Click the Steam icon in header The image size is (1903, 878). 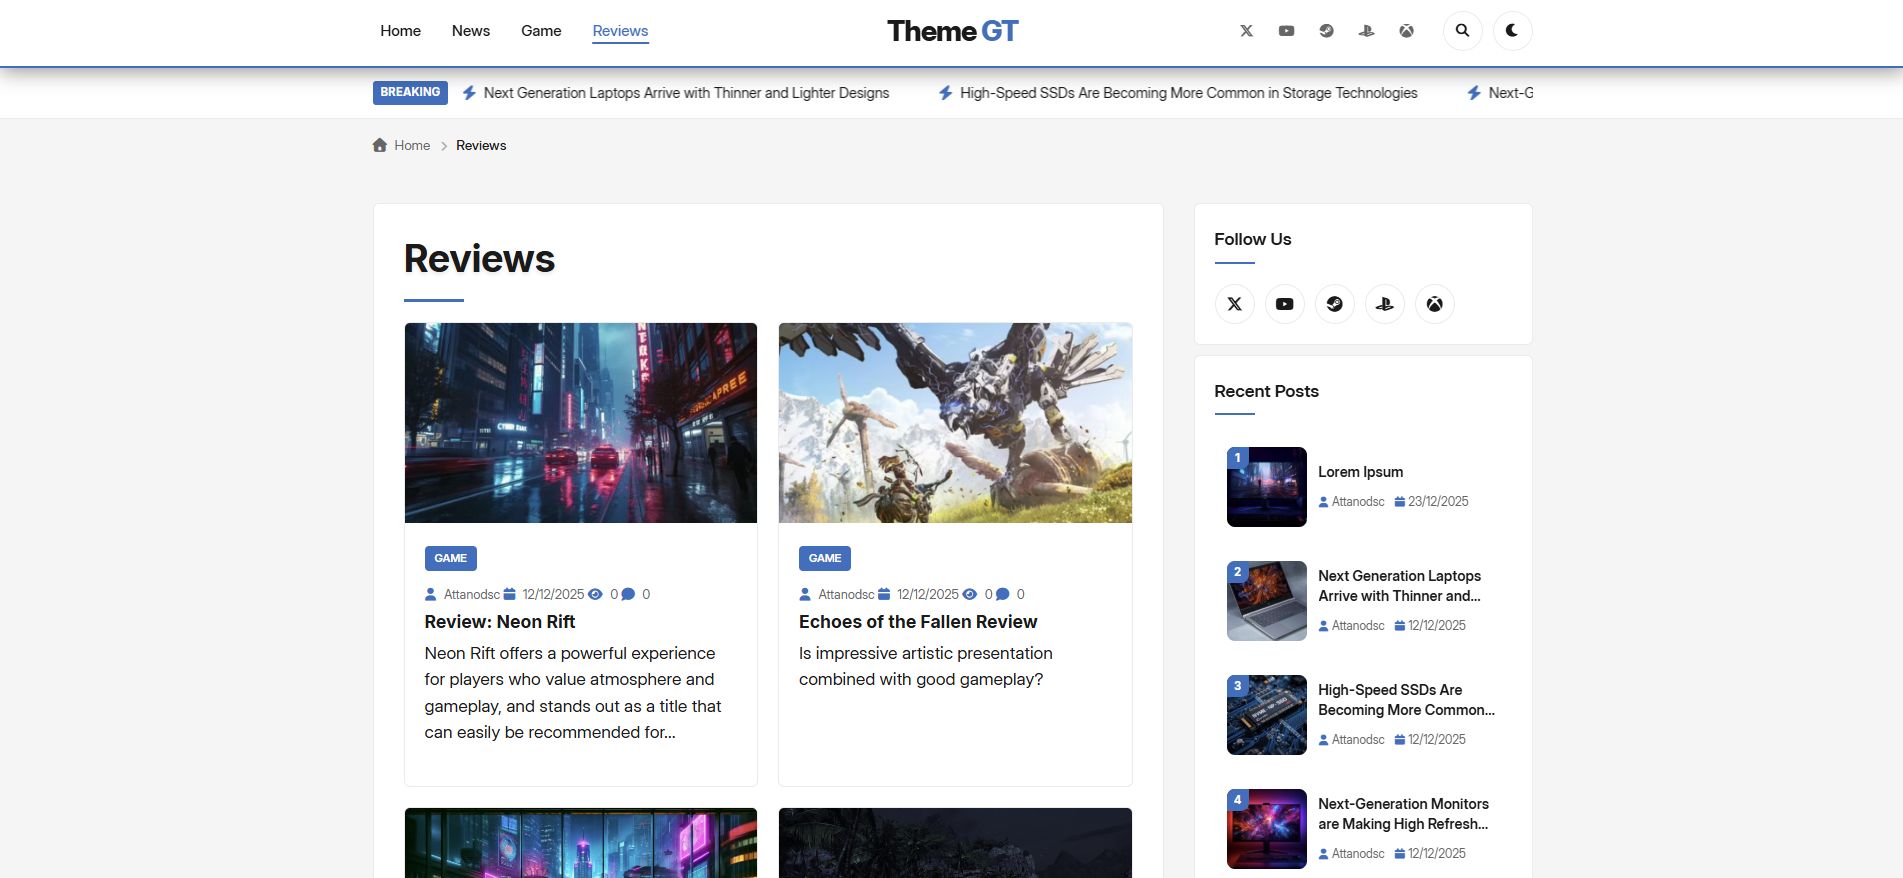click(1326, 31)
